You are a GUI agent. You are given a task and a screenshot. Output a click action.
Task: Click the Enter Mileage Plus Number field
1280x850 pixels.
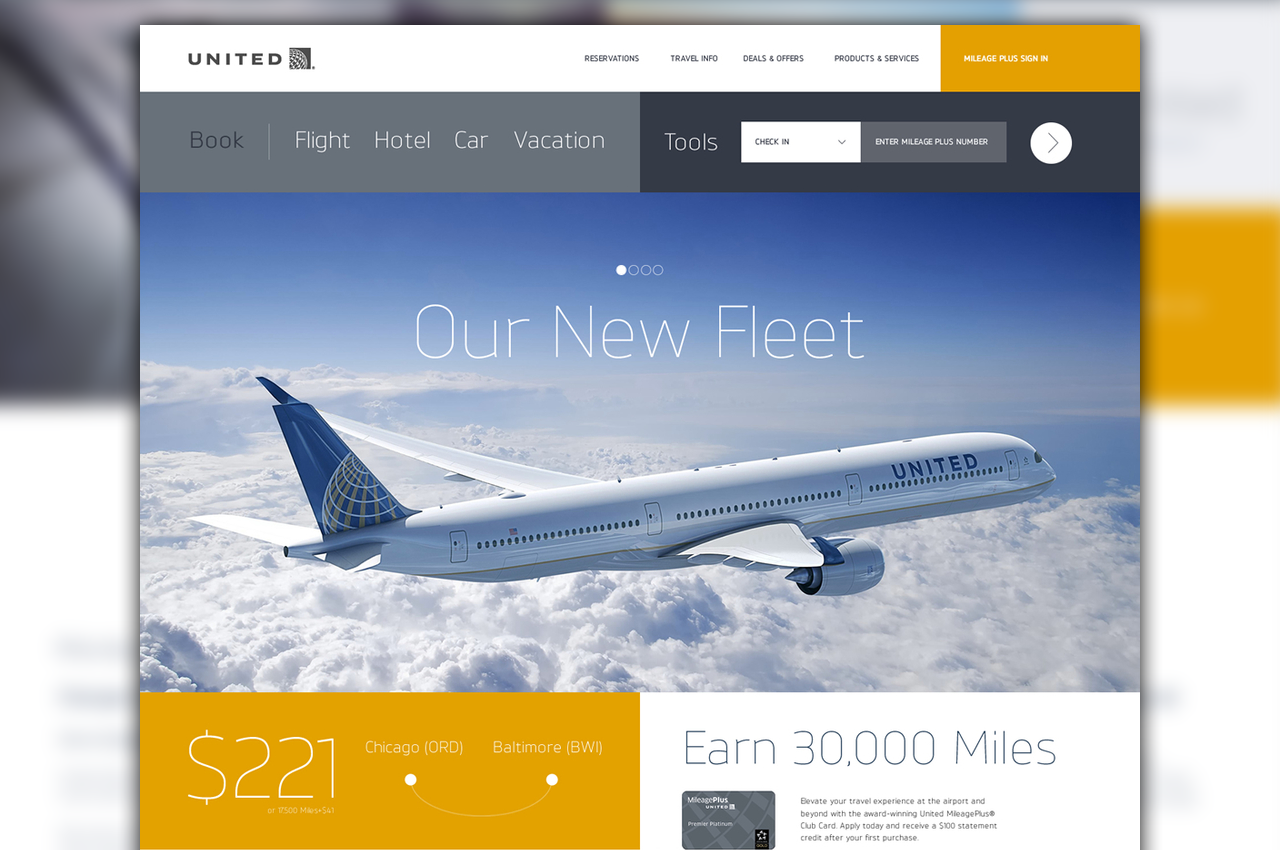(x=934, y=142)
